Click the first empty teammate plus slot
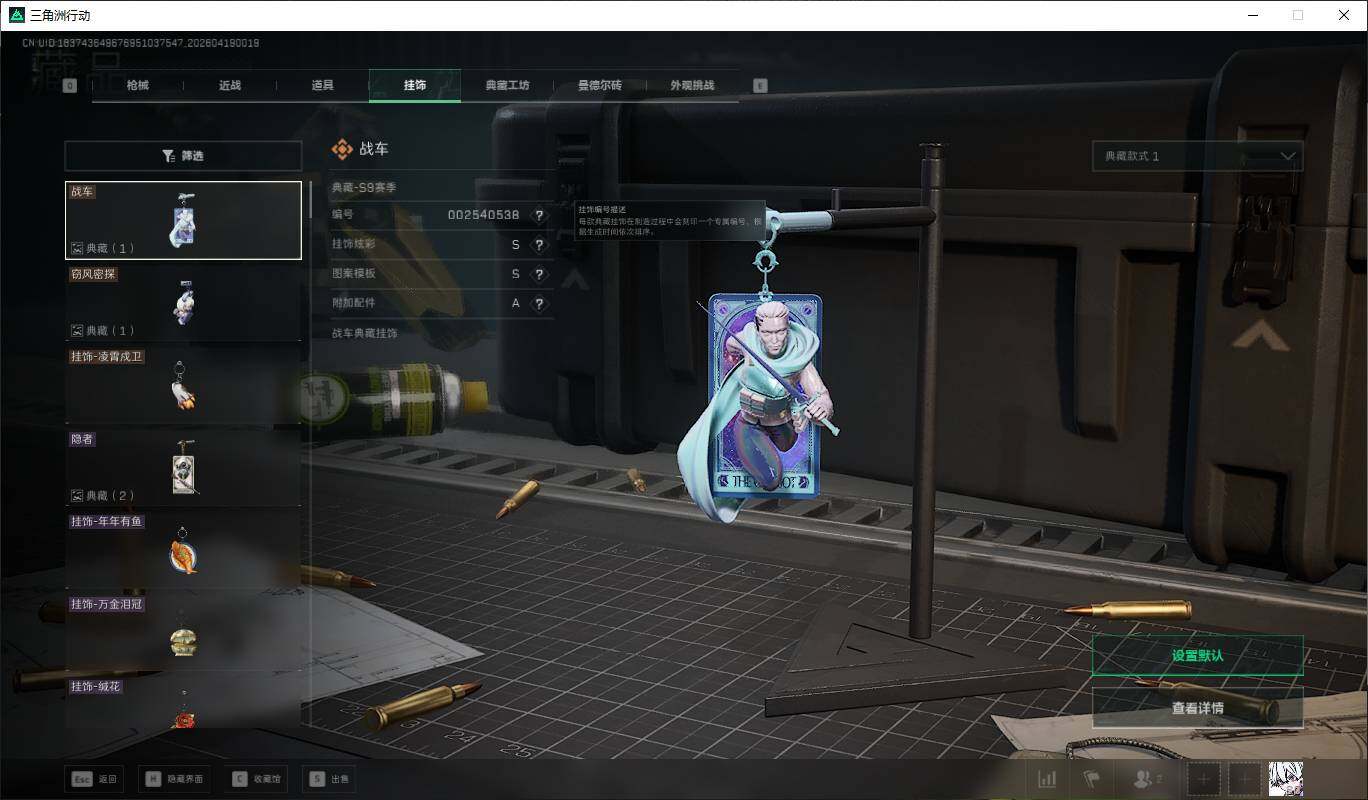The height and width of the screenshot is (800, 1368). coord(1204,779)
